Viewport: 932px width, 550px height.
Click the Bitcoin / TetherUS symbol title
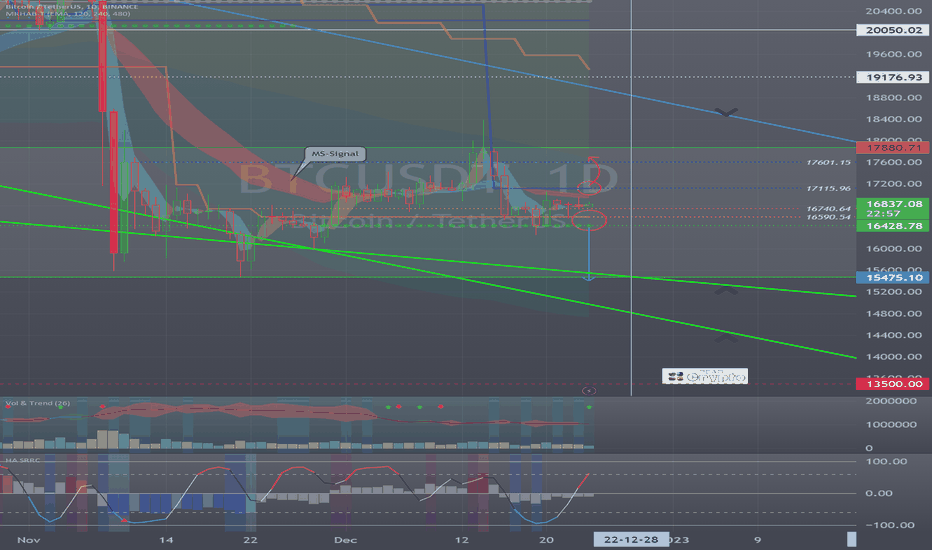(71, 7)
